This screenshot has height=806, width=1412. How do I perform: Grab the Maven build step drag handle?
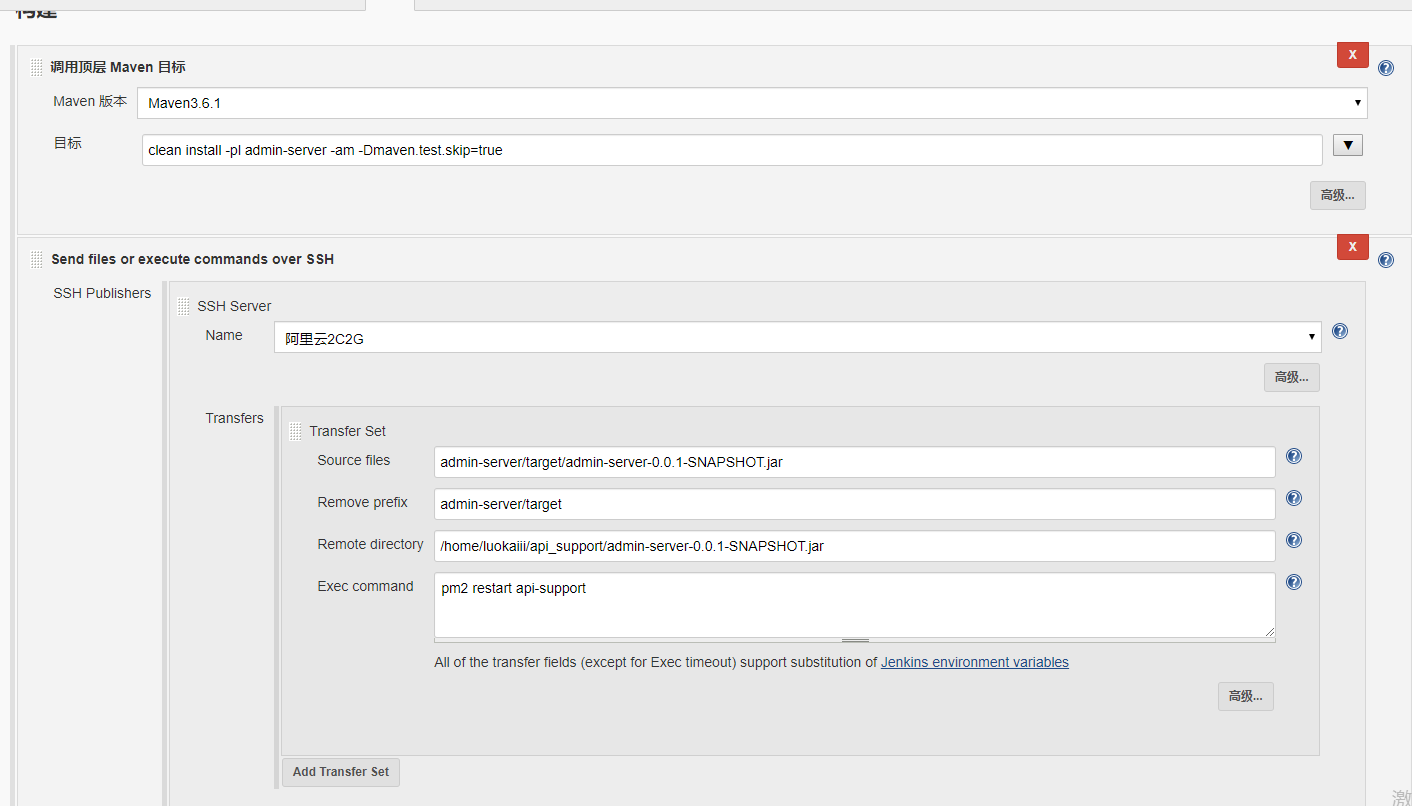(x=36, y=68)
